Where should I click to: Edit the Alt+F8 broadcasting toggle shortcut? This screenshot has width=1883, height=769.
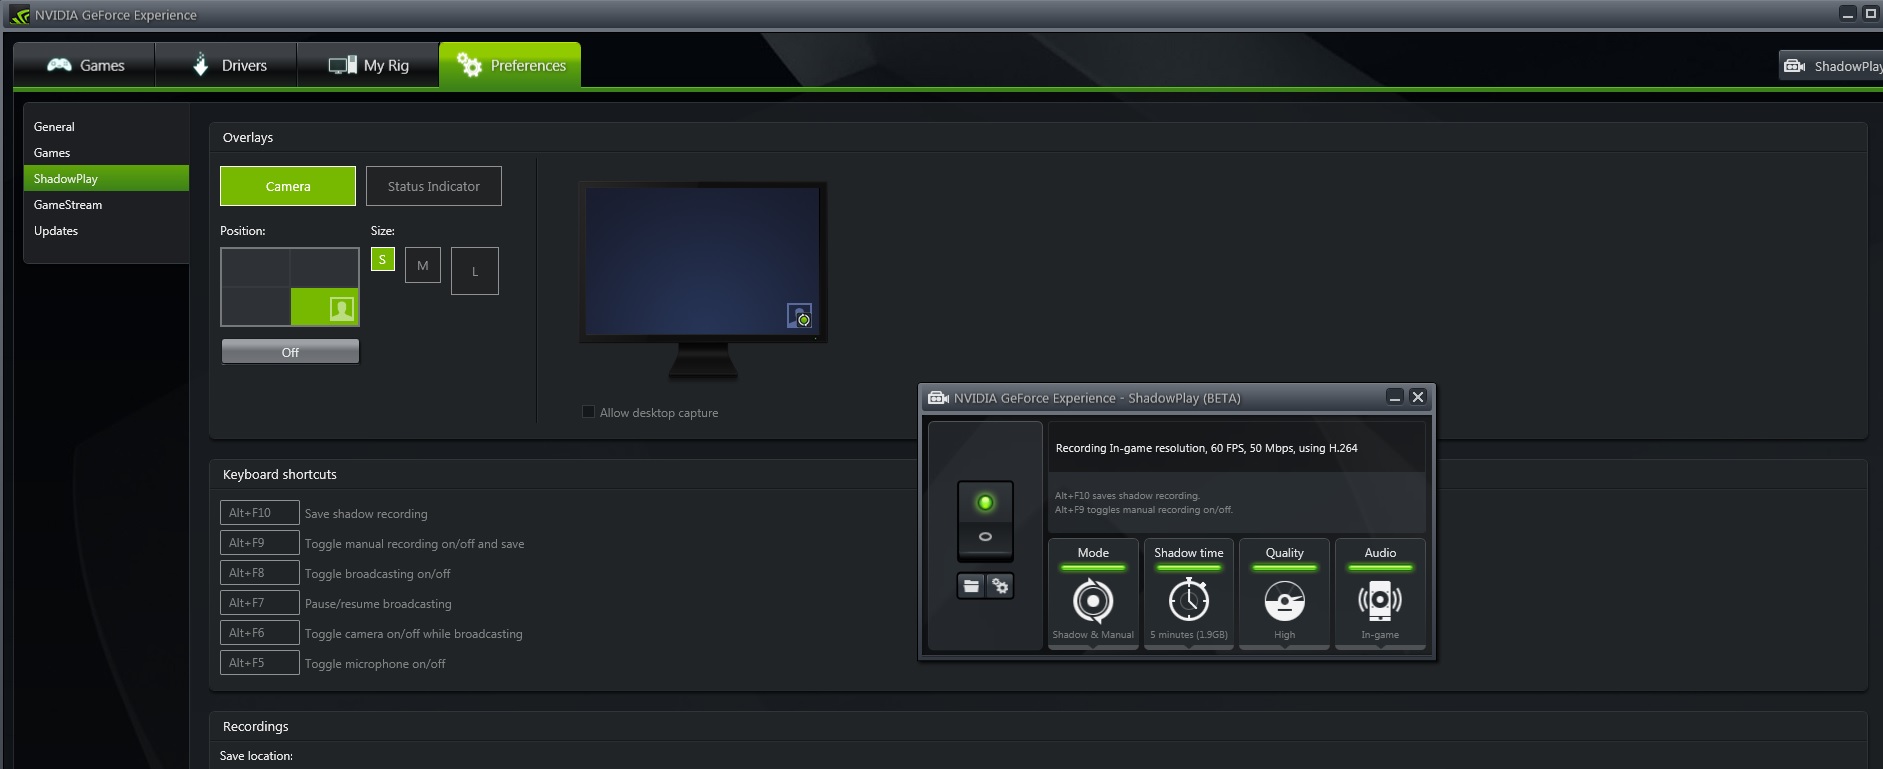[x=260, y=573]
